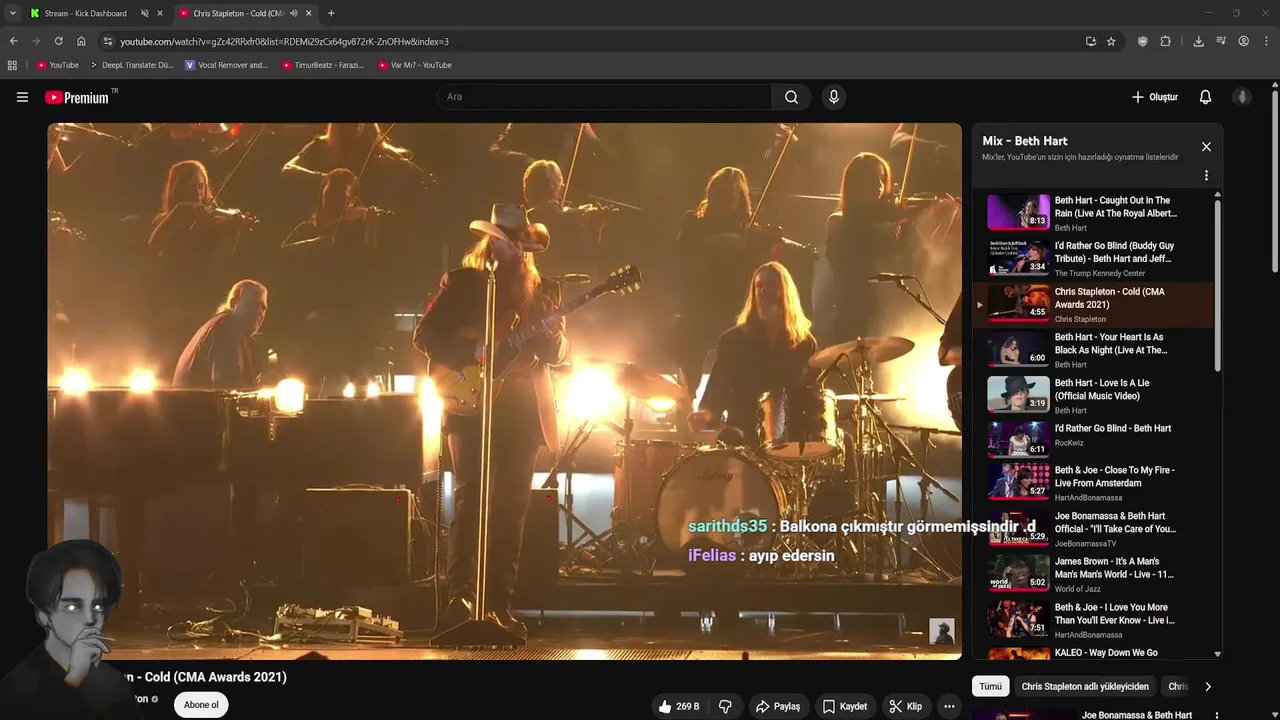Image resolution: width=1280 pixels, height=720 pixels.
Task: Open media controls icon in toolbar
Action: (x=1221, y=41)
